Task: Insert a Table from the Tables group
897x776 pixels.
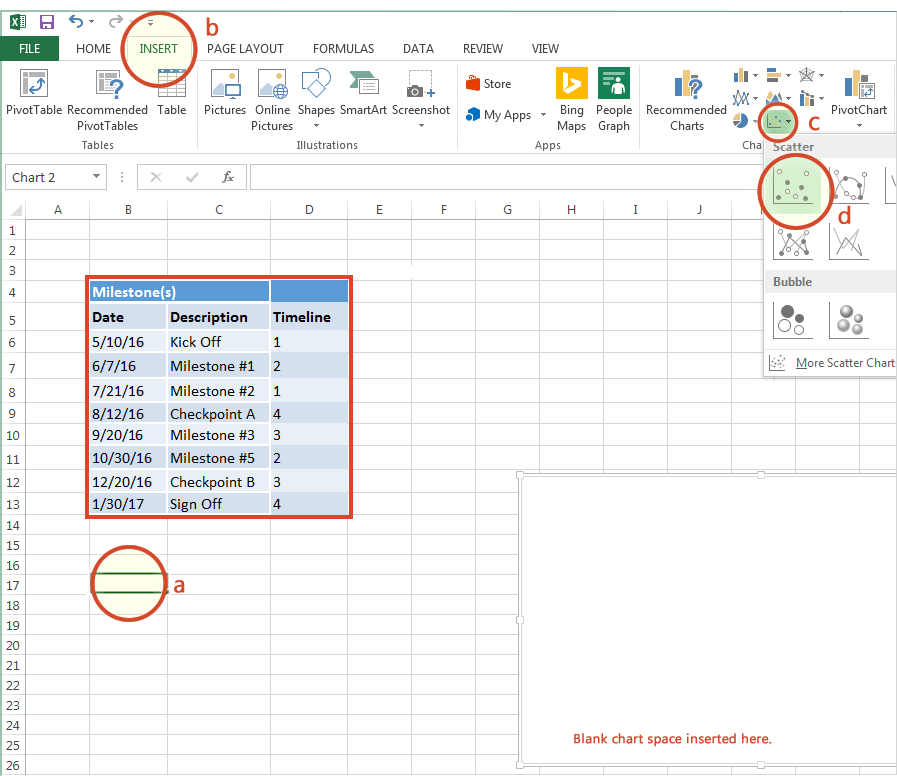Action: pyautogui.click(x=171, y=95)
